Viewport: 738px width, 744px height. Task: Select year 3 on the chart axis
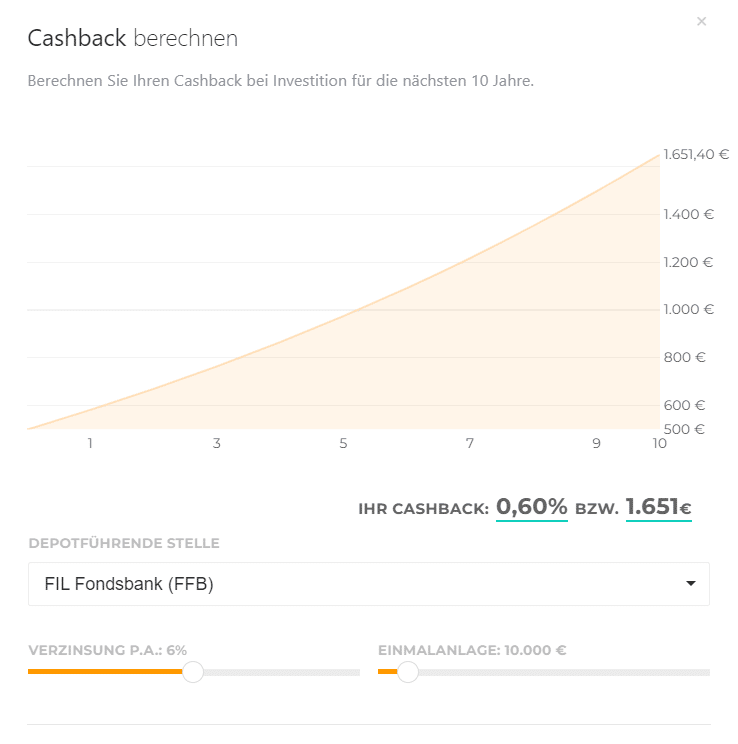(217, 443)
